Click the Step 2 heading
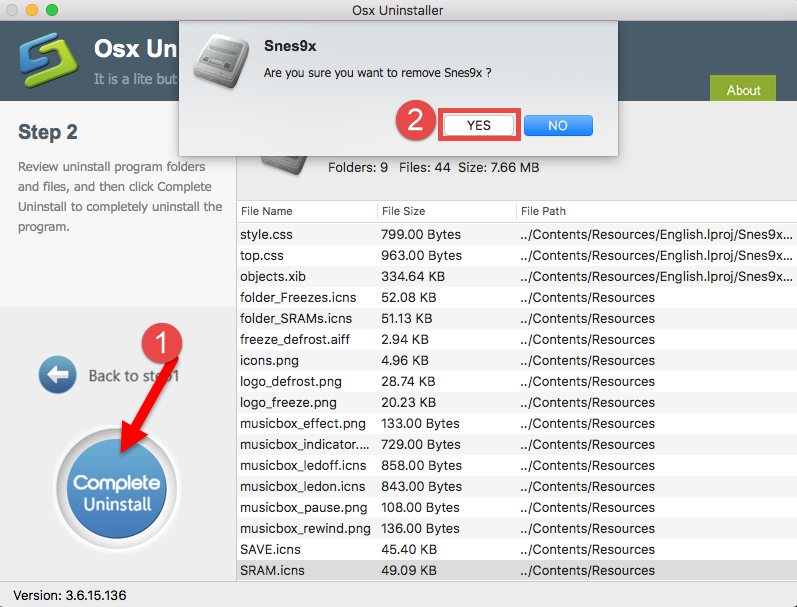This screenshot has width=797, height=607. click(48, 132)
